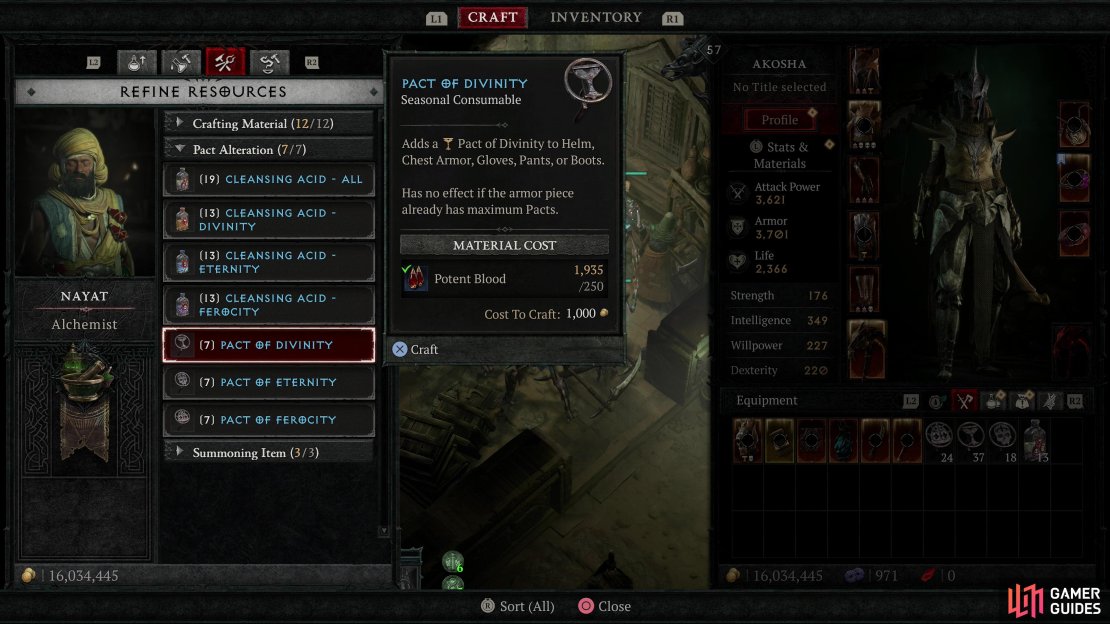The image size is (1110, 624).
Task: Open the money-bag quest items inventory tab
Action: tap(1022, 401)
